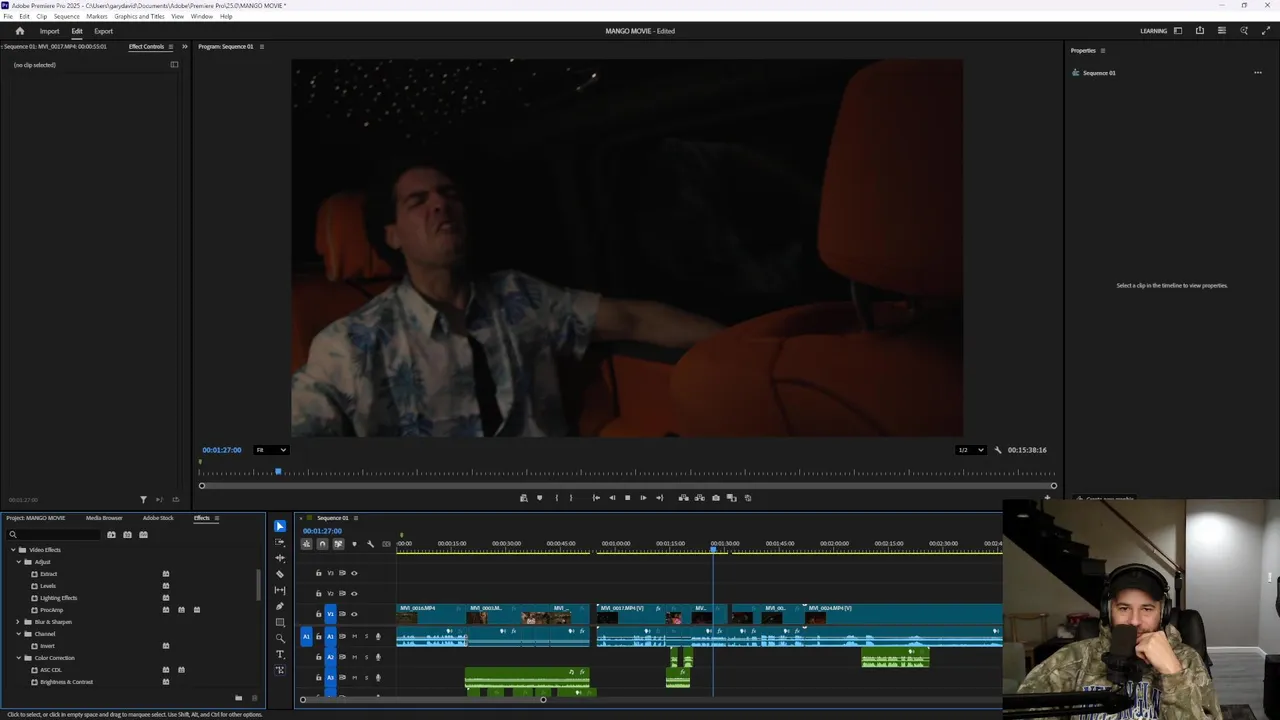This screenshot has height=720, width=1280.
Task: Toggle V3 track output eye
Action: pyautogui.click(x=354, y=573)
